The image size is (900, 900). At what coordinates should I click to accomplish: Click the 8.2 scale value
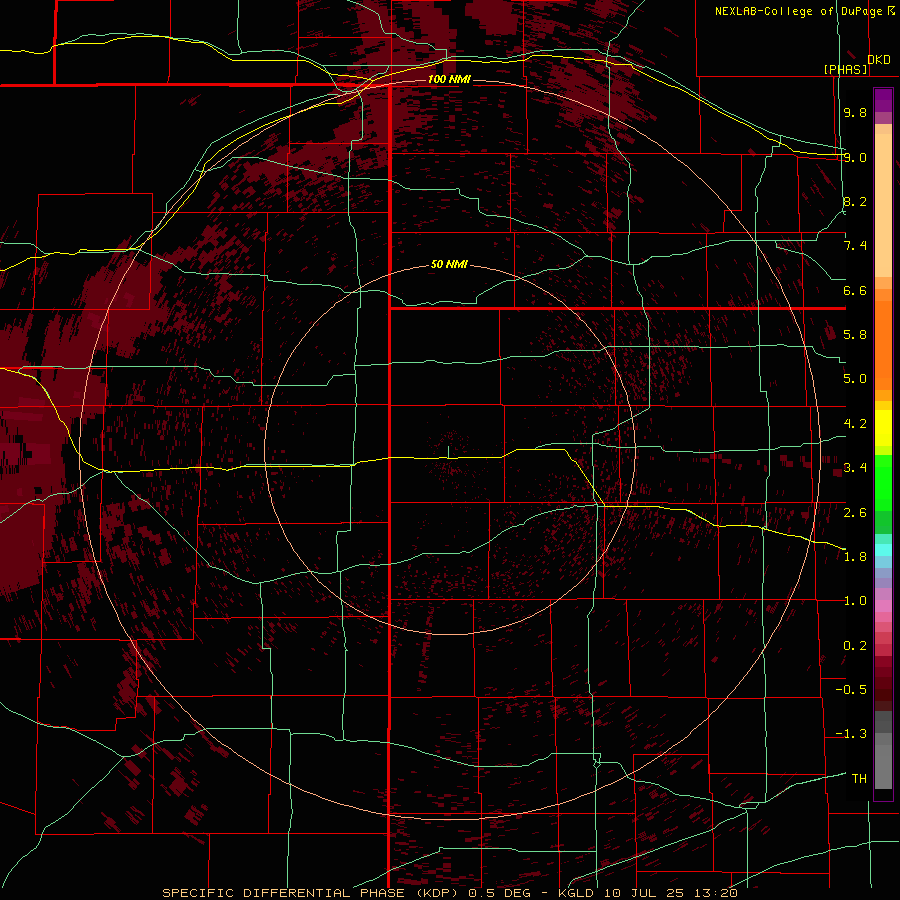tap(855, 201)
